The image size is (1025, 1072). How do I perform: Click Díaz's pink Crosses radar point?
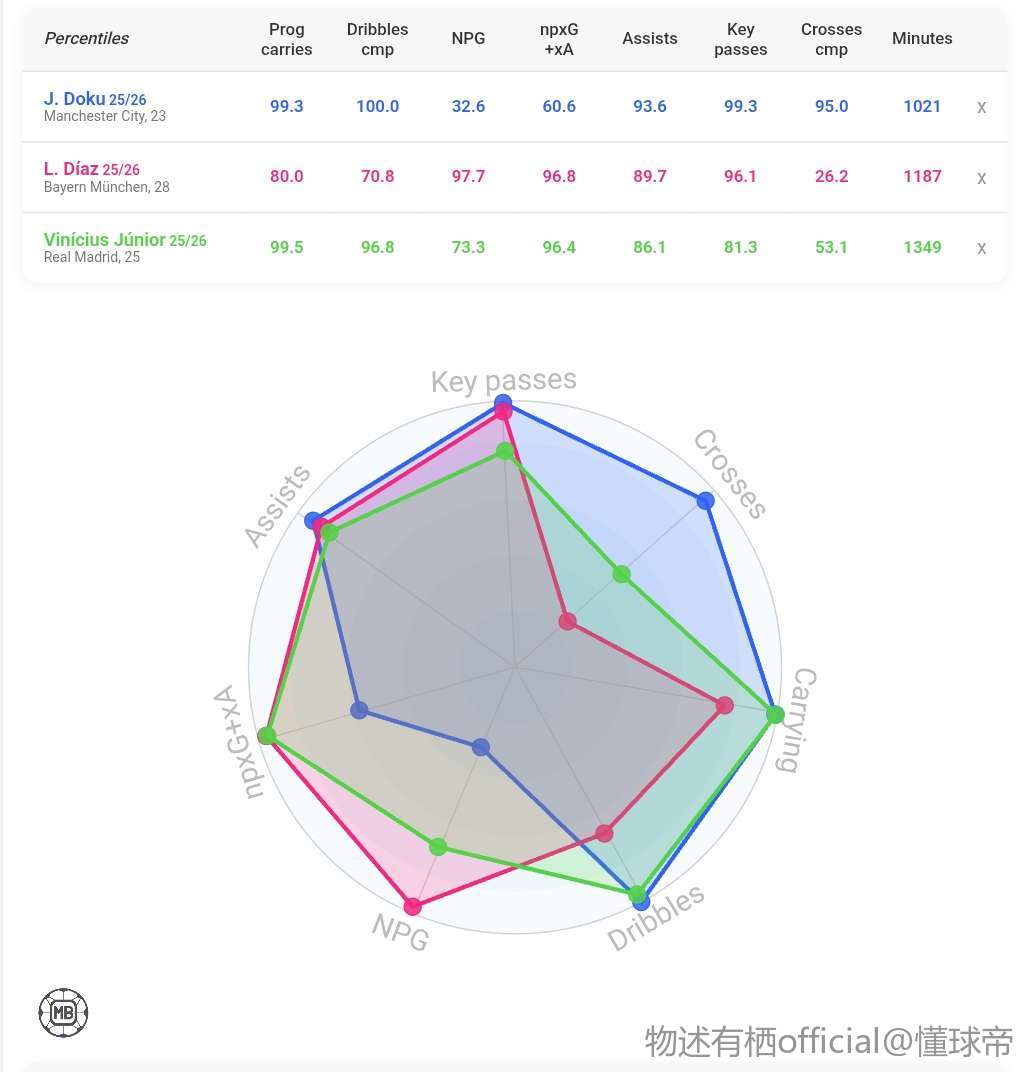point(568,622)
